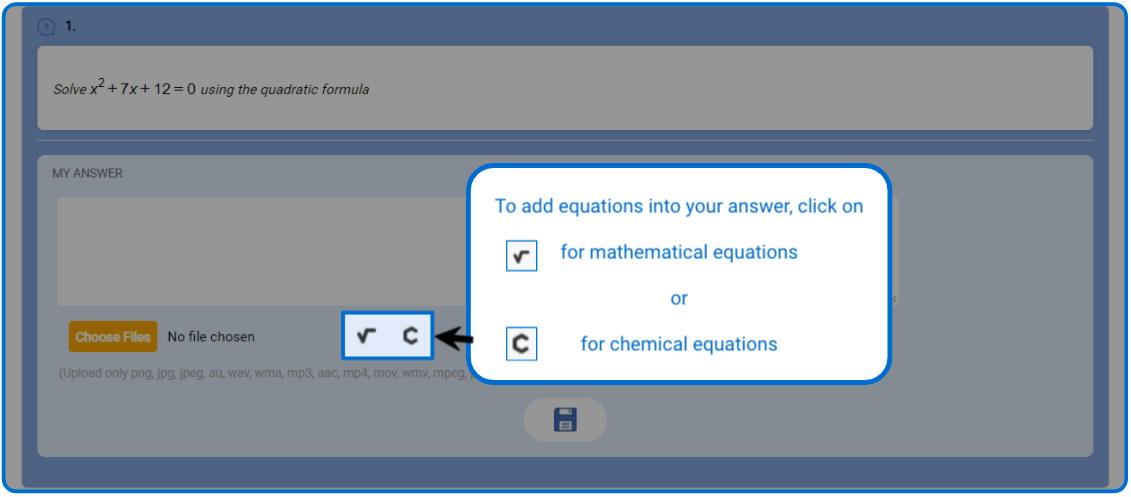Click the square-root icon inside the tooltip callout
The height and width of the screenshot is (497, 1131).
[x=522, y=255]
